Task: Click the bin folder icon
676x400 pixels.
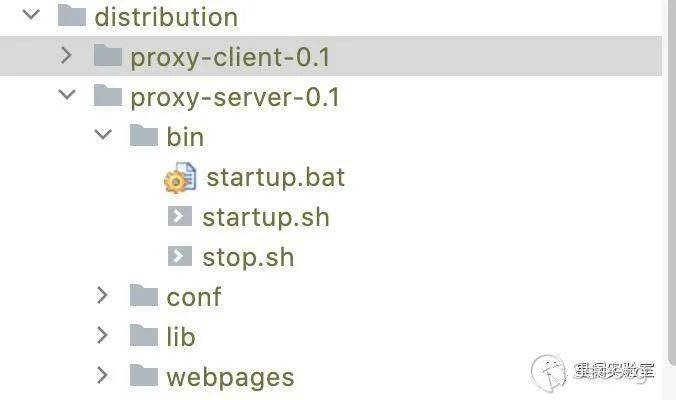Action: [144, 136]
